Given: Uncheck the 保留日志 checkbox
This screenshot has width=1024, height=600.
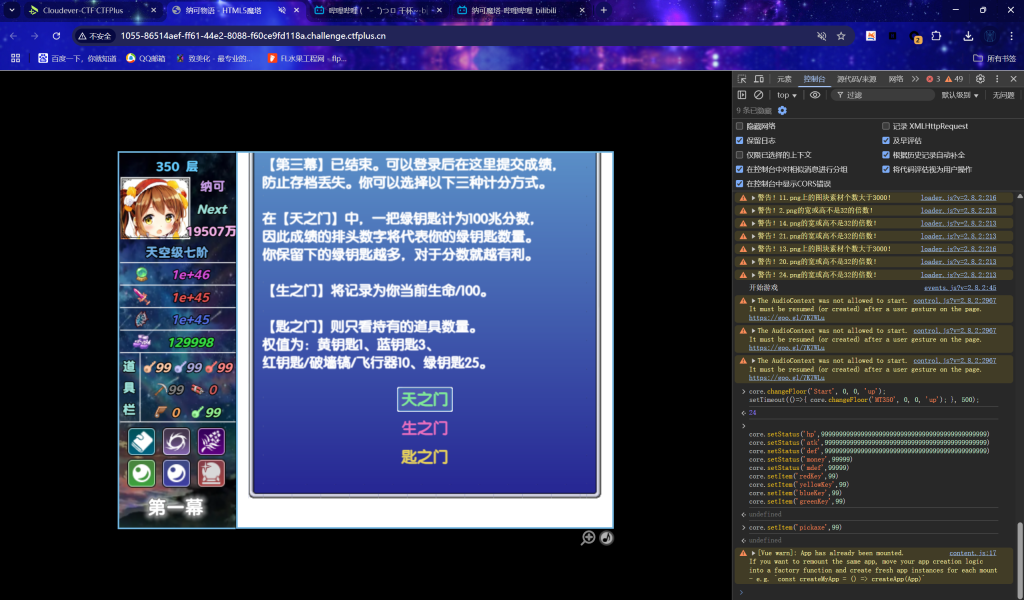Looking at the screenshot, I should pos(740,141).
